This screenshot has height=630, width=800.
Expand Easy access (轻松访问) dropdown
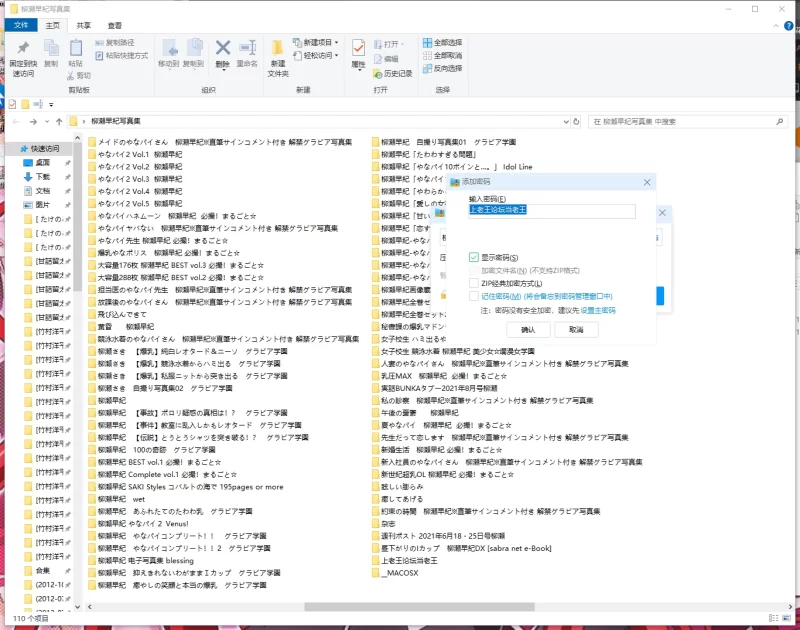point(336,55)
